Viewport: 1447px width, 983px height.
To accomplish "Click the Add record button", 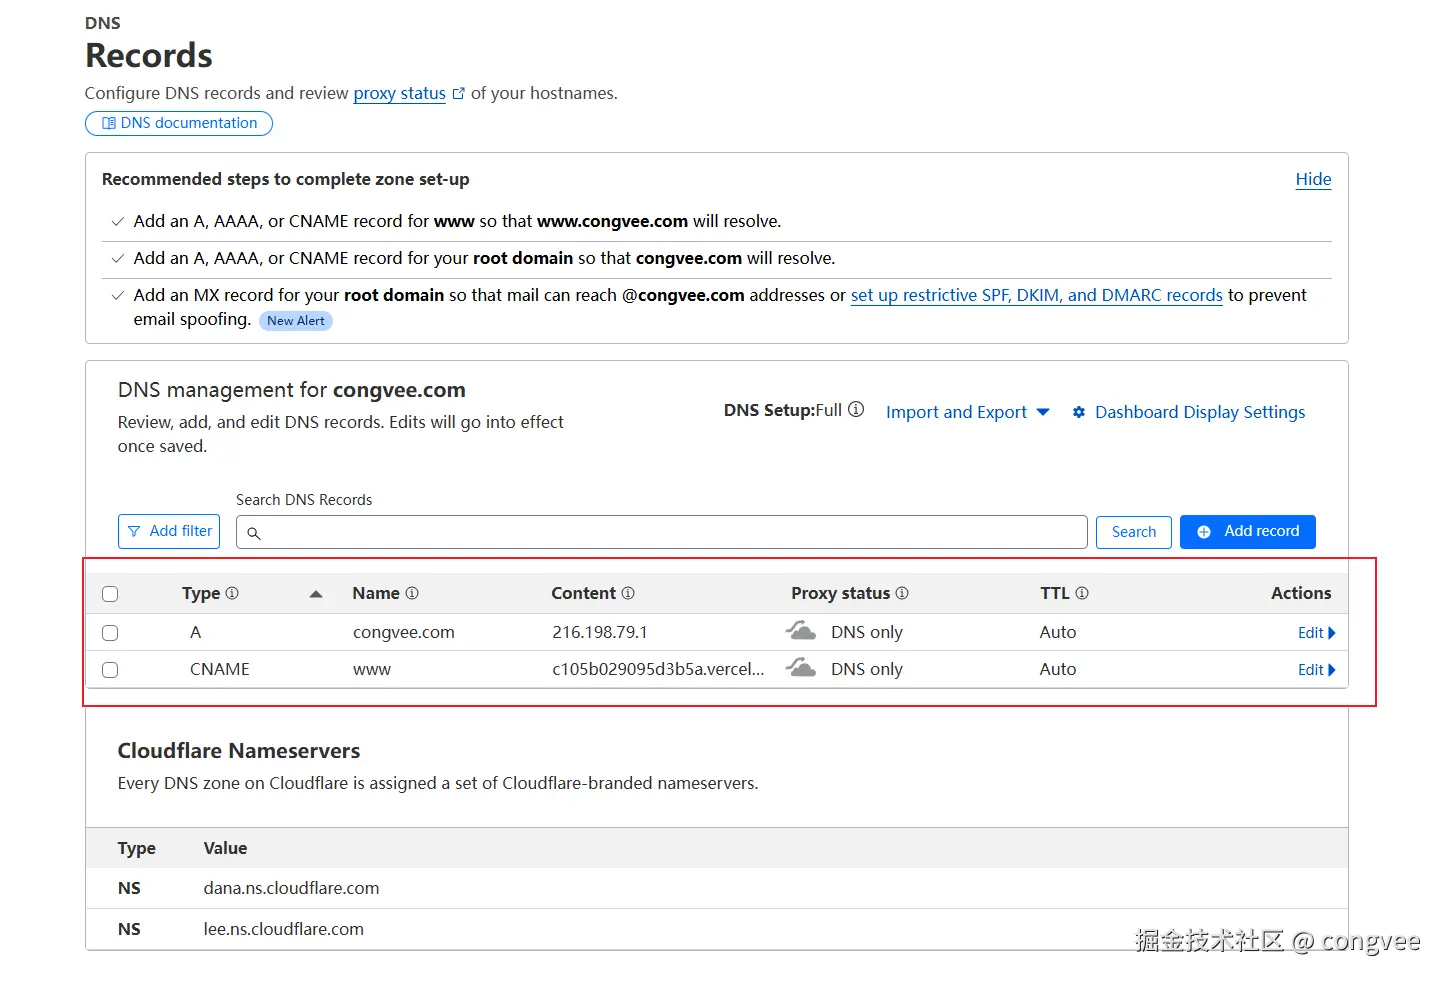I will (x=1248, y=532).
